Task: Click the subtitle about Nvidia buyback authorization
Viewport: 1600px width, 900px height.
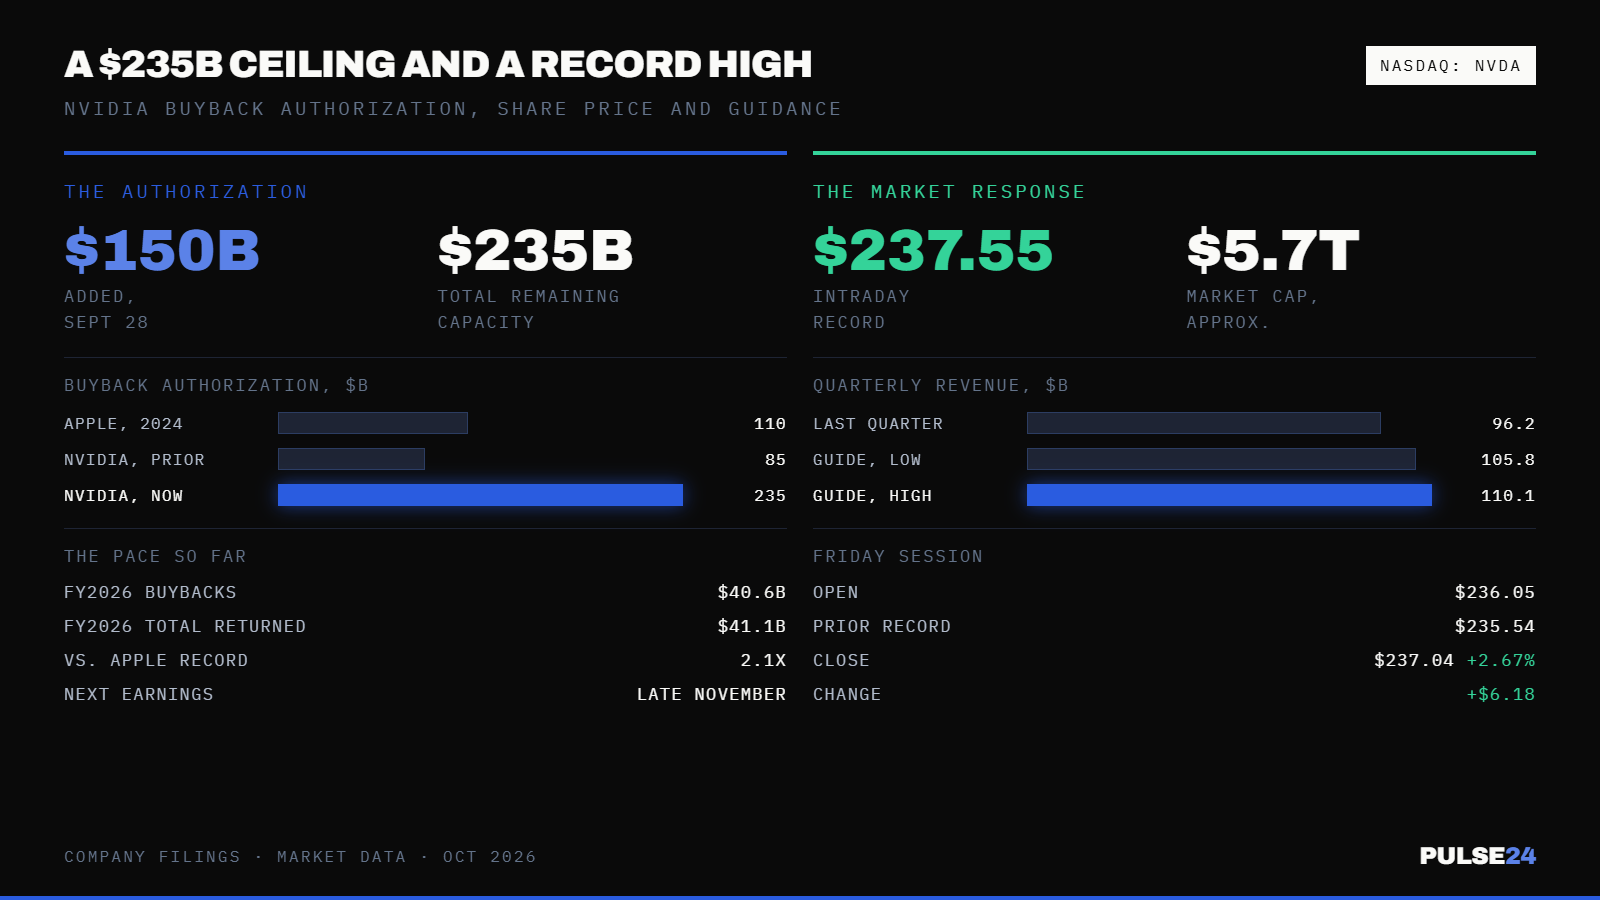Action: tap(453, 109)
